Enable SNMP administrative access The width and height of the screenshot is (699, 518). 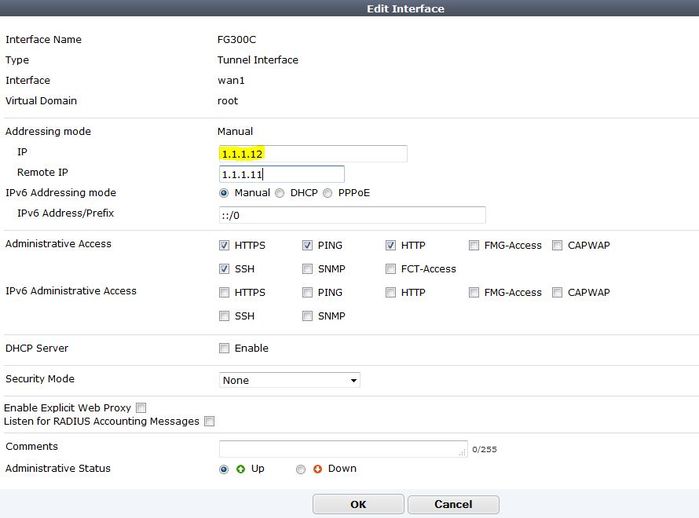point(308,268)
